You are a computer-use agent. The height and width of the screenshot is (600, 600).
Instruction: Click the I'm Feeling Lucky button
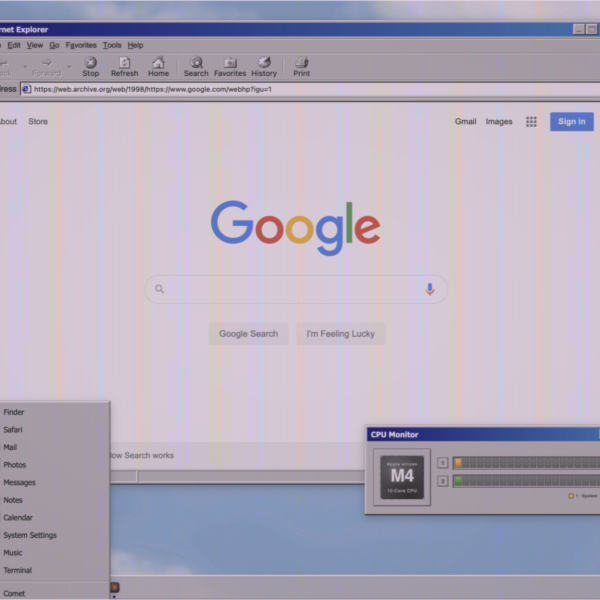point(341,334)
